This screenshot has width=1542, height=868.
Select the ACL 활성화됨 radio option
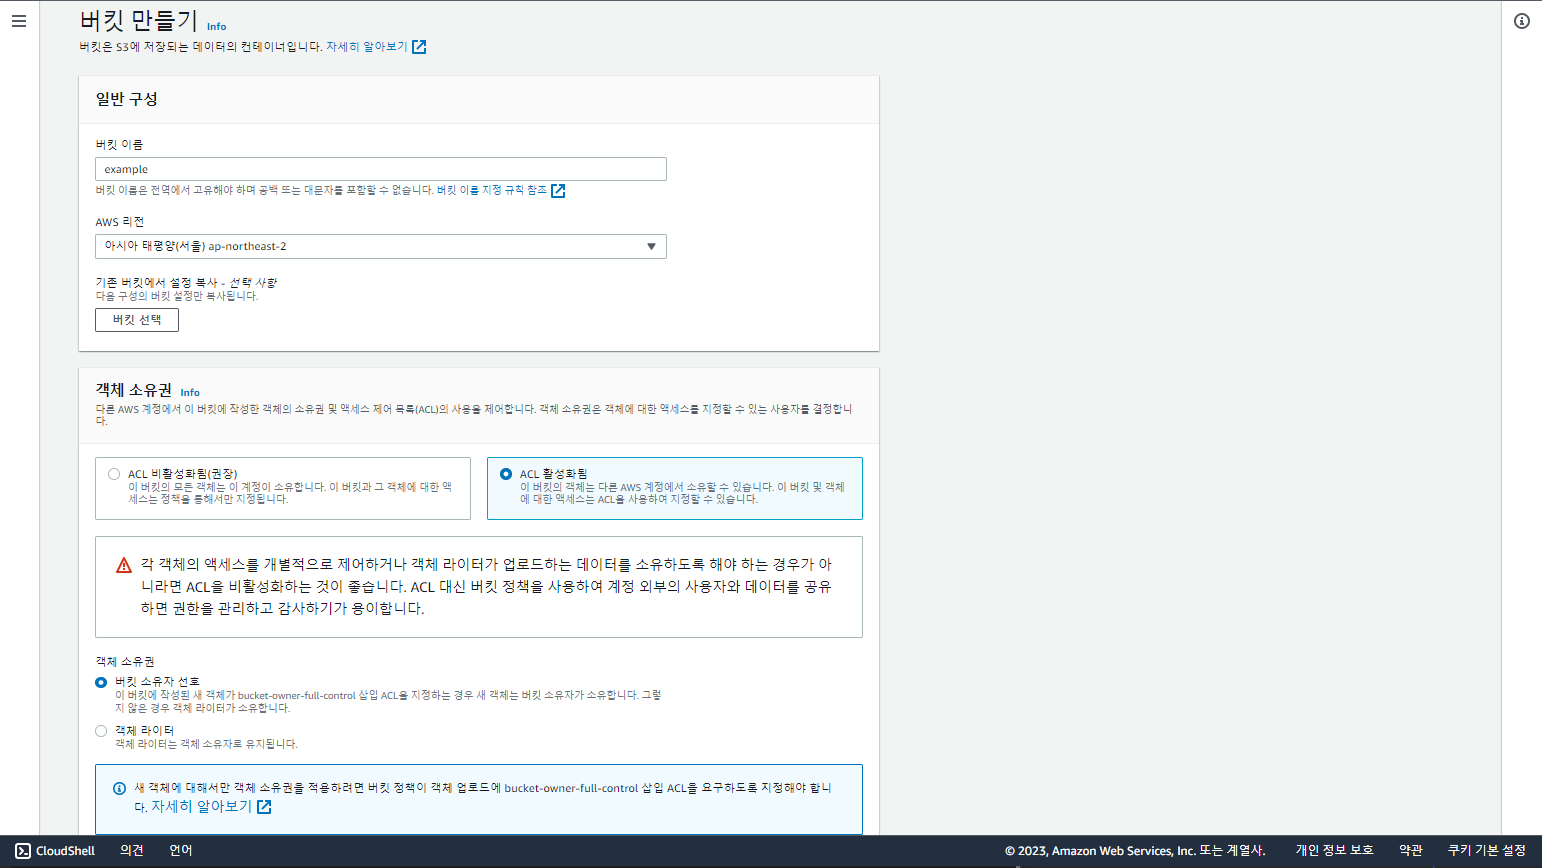pos(506,474)
